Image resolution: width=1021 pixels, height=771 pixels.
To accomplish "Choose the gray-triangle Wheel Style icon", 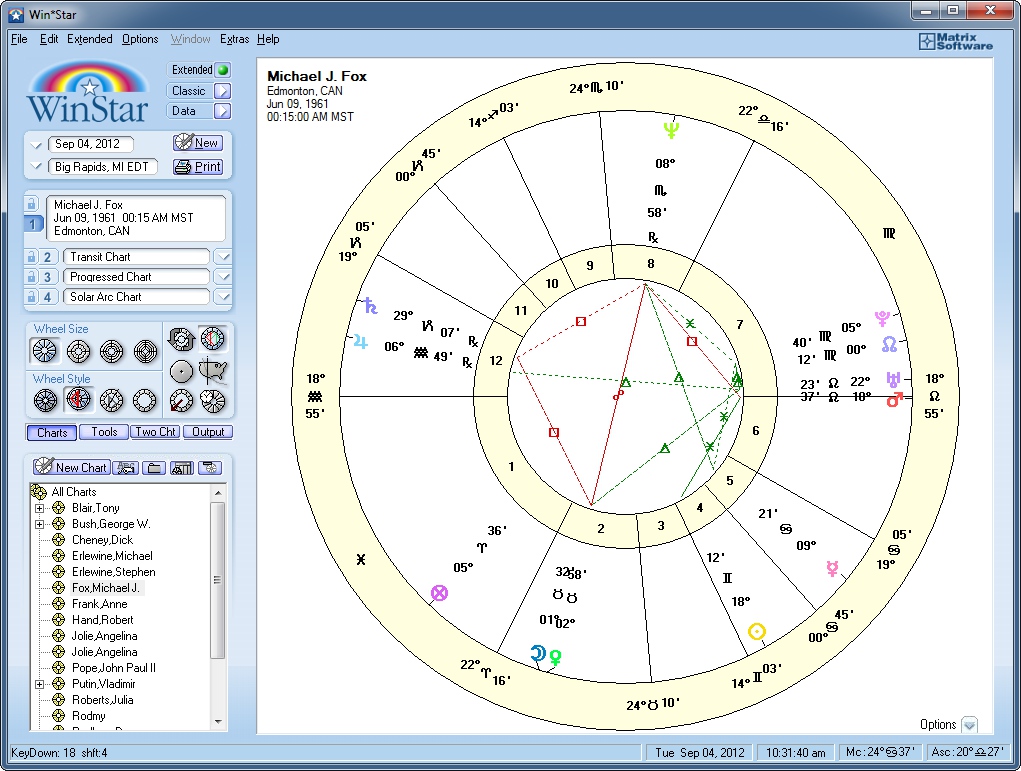I will (112, 400).
